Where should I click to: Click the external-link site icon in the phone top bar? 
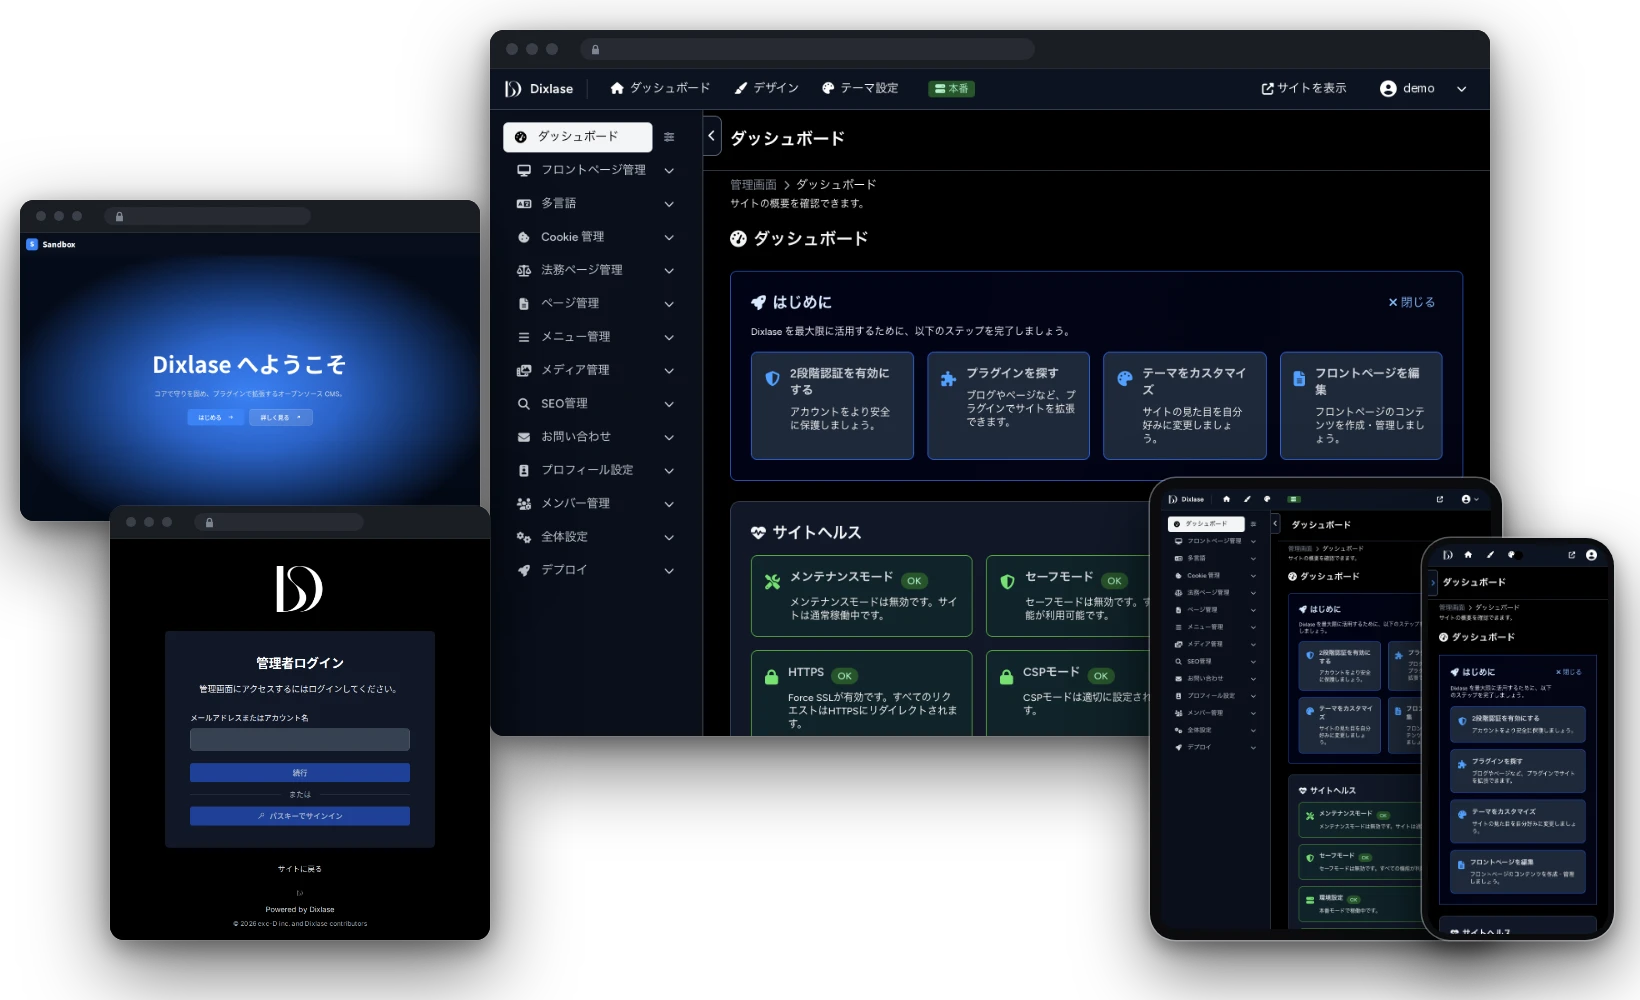coord(1572,555)
